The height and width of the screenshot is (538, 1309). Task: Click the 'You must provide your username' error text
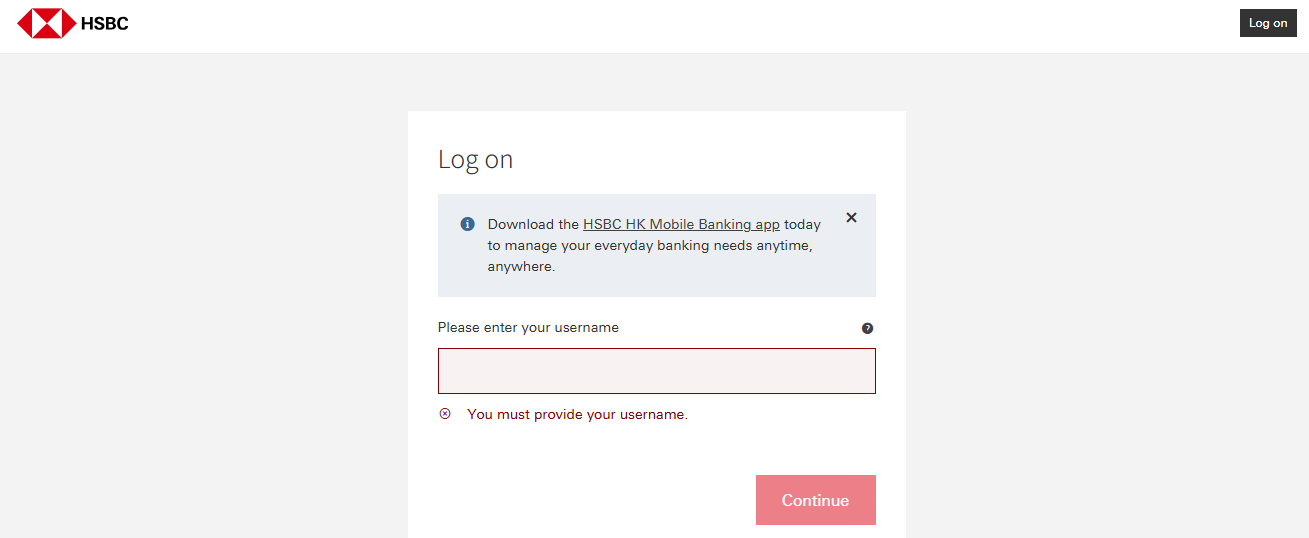click(x=577, y=414)
